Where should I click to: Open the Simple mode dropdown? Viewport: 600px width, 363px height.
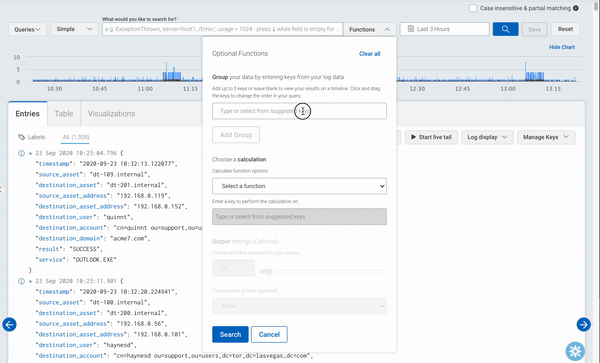point(75,29)
